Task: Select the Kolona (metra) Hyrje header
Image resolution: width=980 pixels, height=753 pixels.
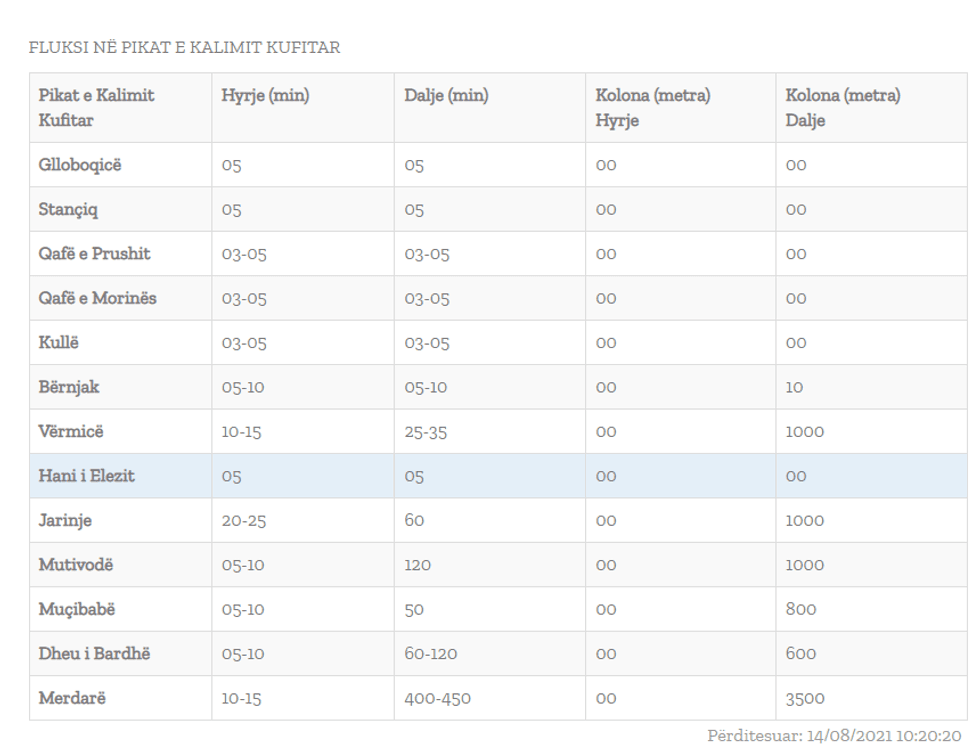Action: (x=652, y=108)
